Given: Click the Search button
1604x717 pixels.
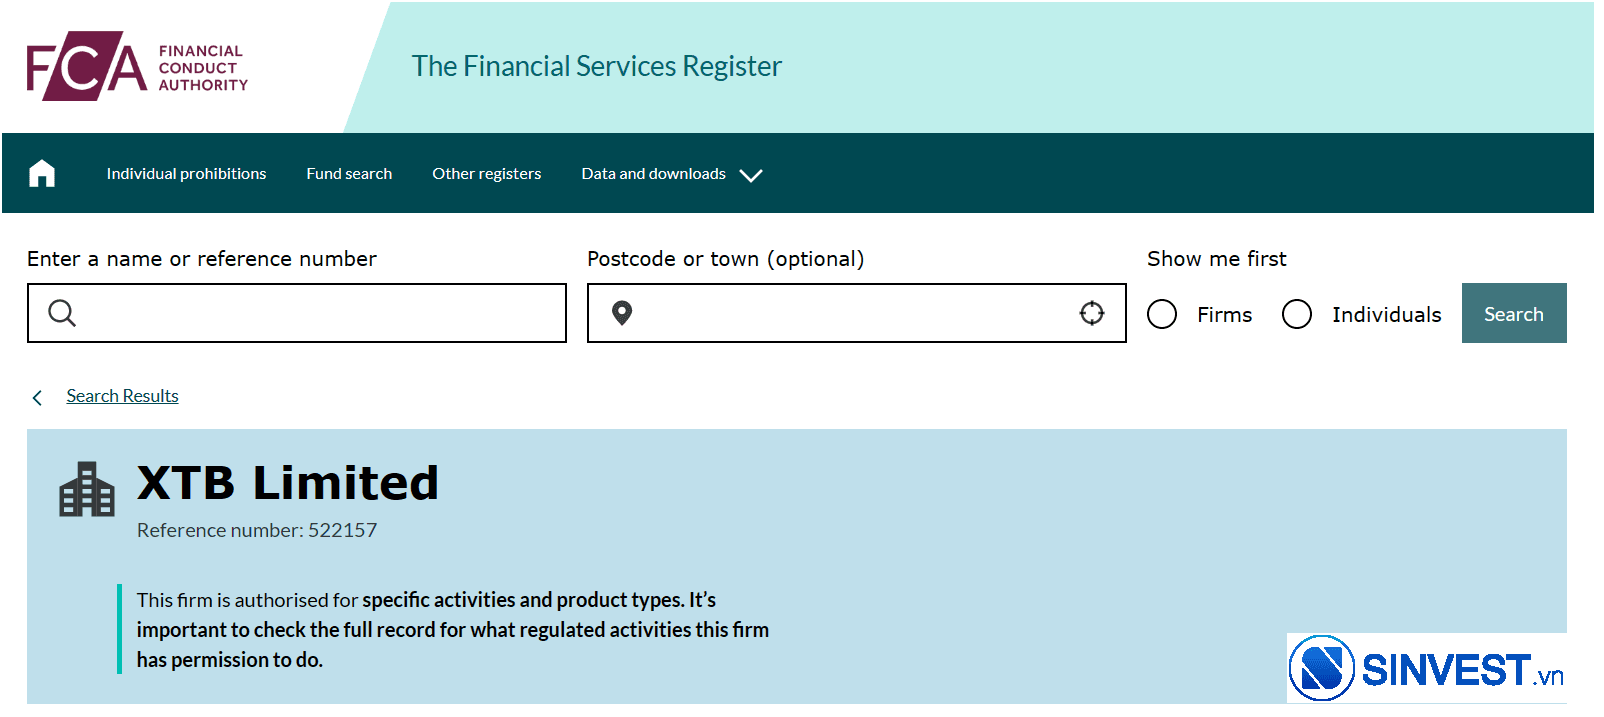Looking at the screenshot, I should click(1514, 313).
